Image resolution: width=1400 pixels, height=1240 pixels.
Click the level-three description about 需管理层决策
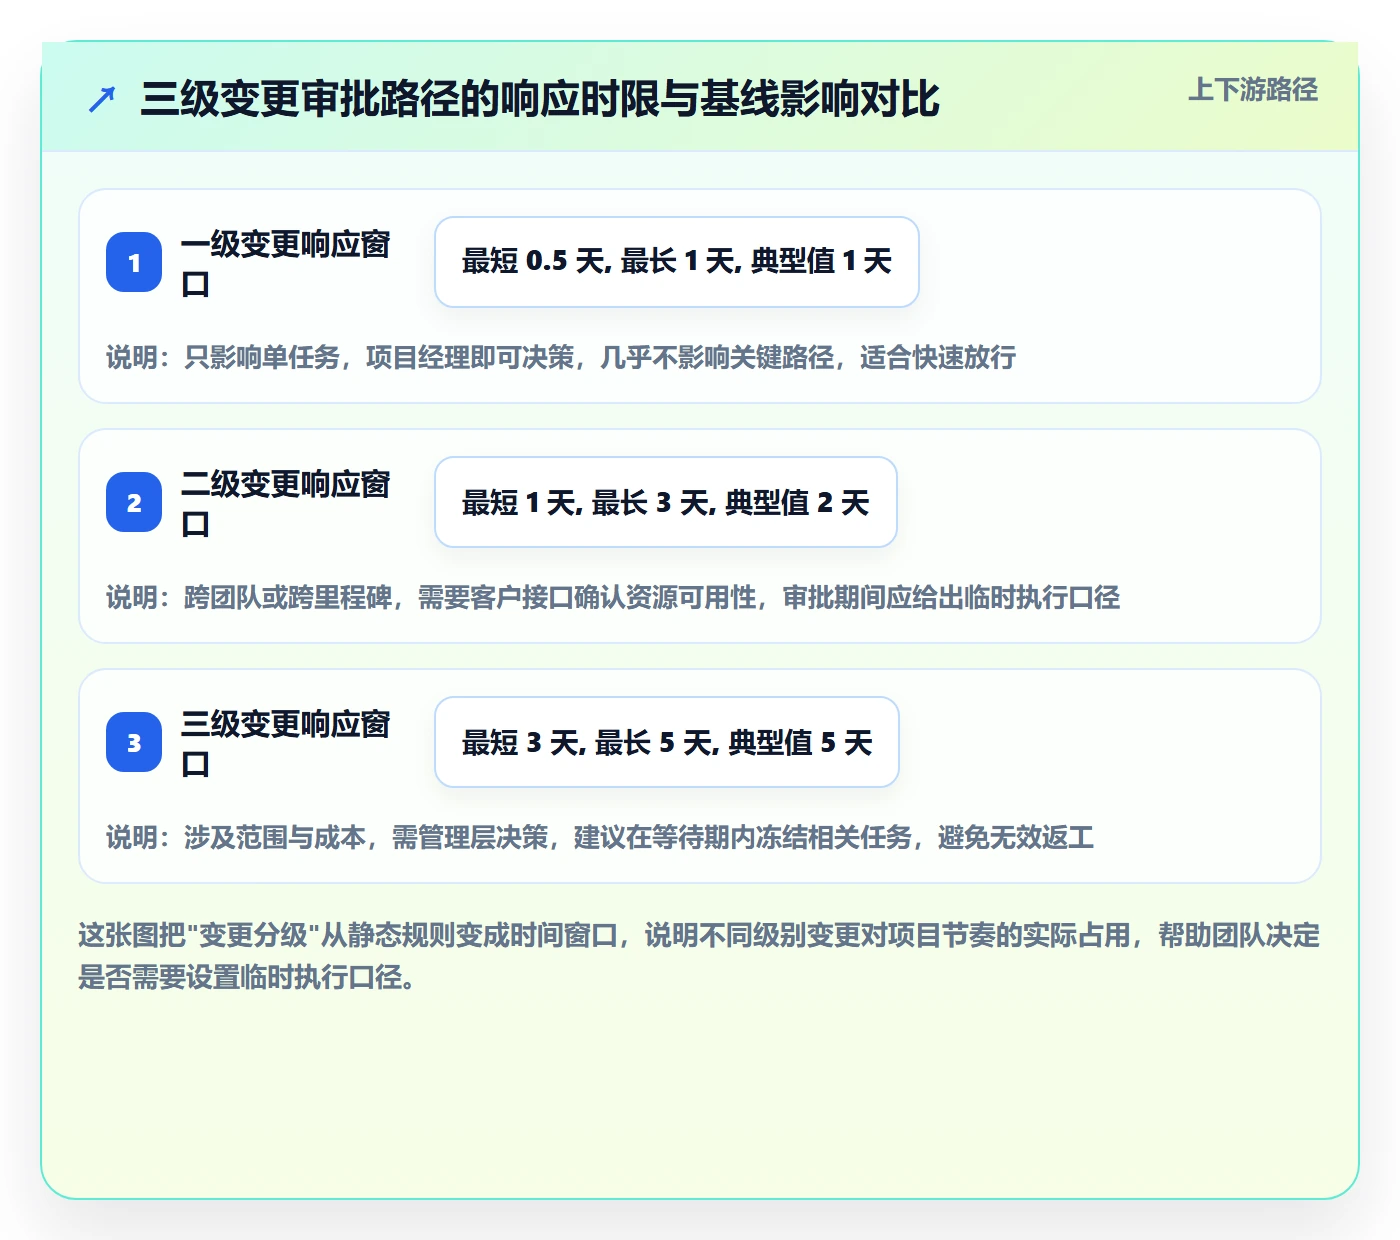600,837
